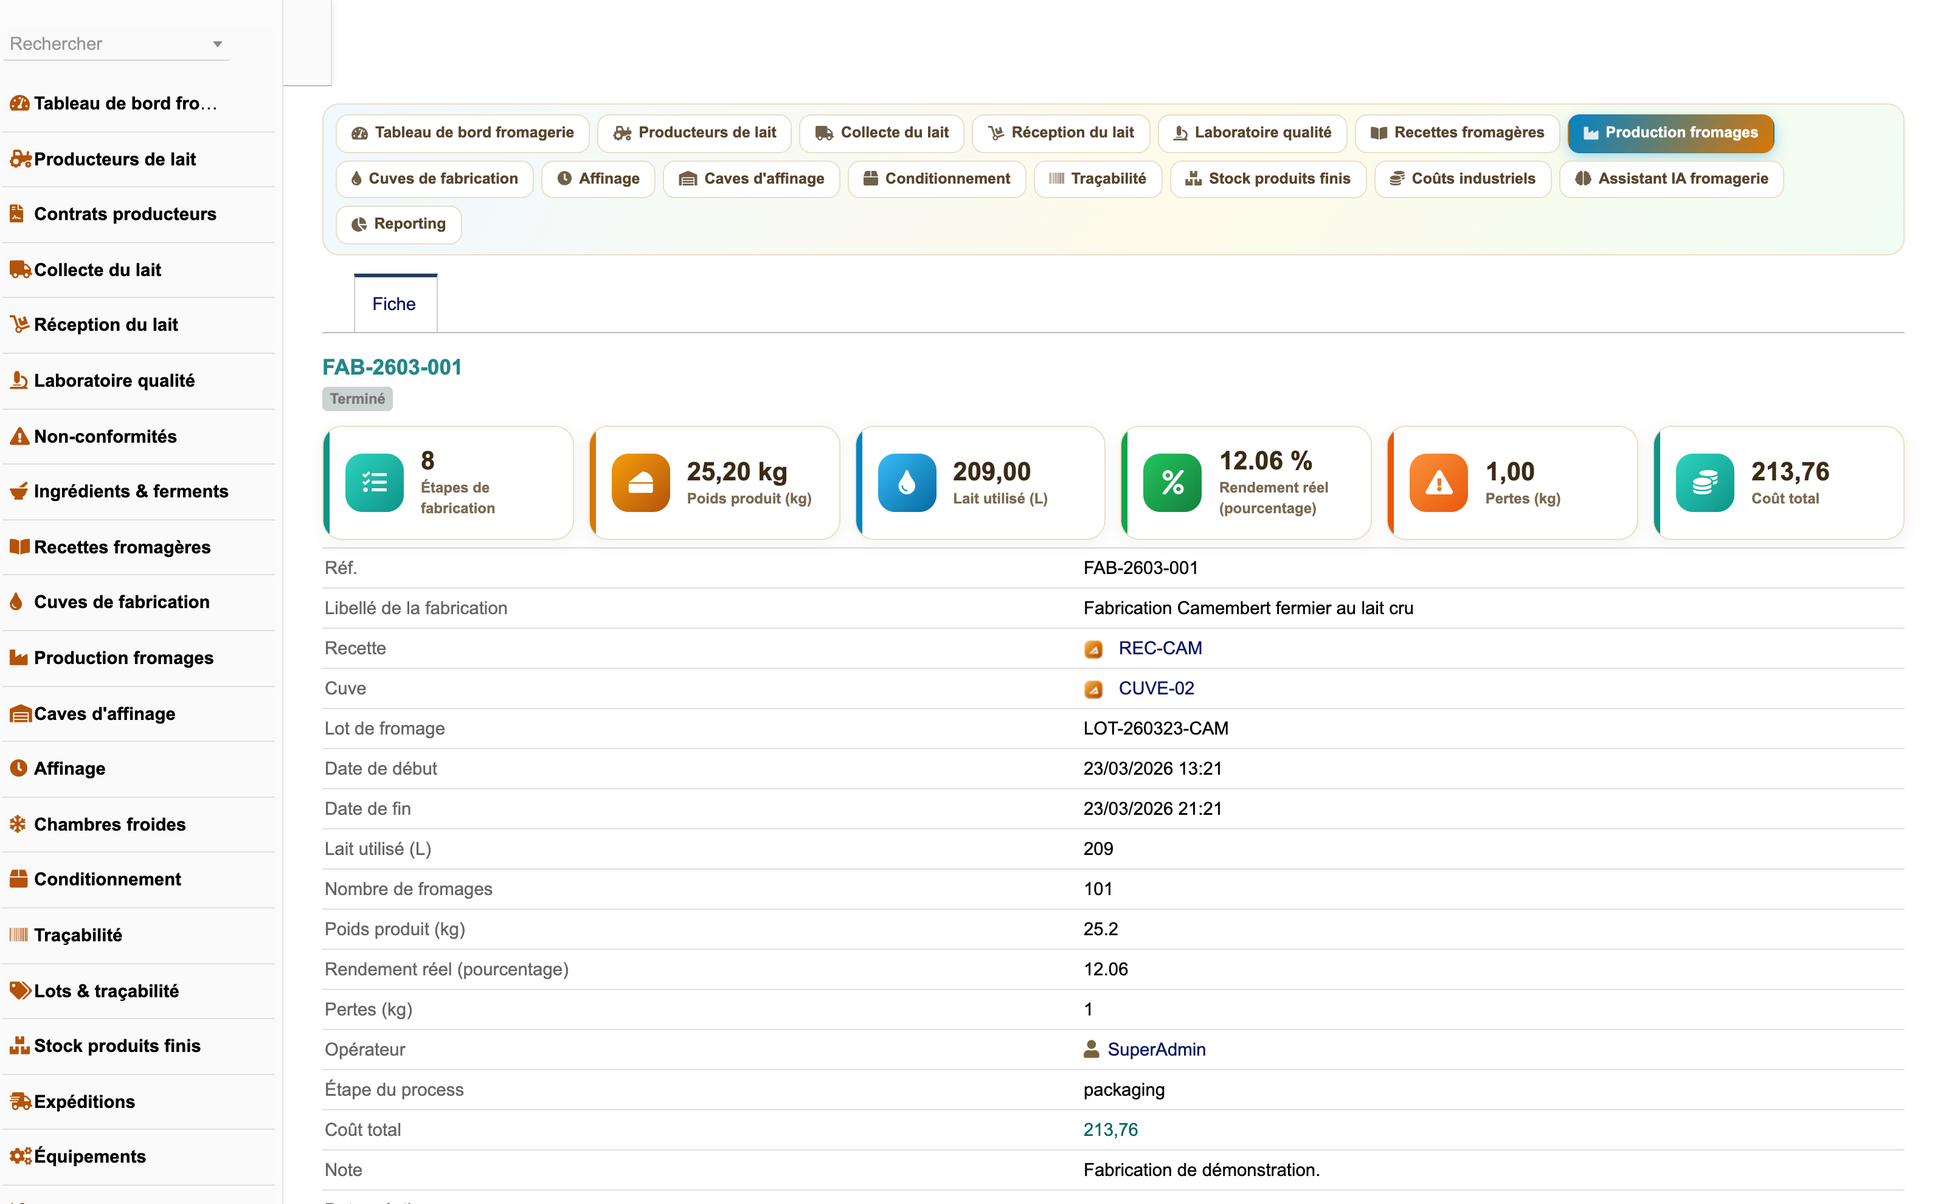Select the active Production fromages top button
The height and width of the screenshot is (1204, 1946).
1670,133
